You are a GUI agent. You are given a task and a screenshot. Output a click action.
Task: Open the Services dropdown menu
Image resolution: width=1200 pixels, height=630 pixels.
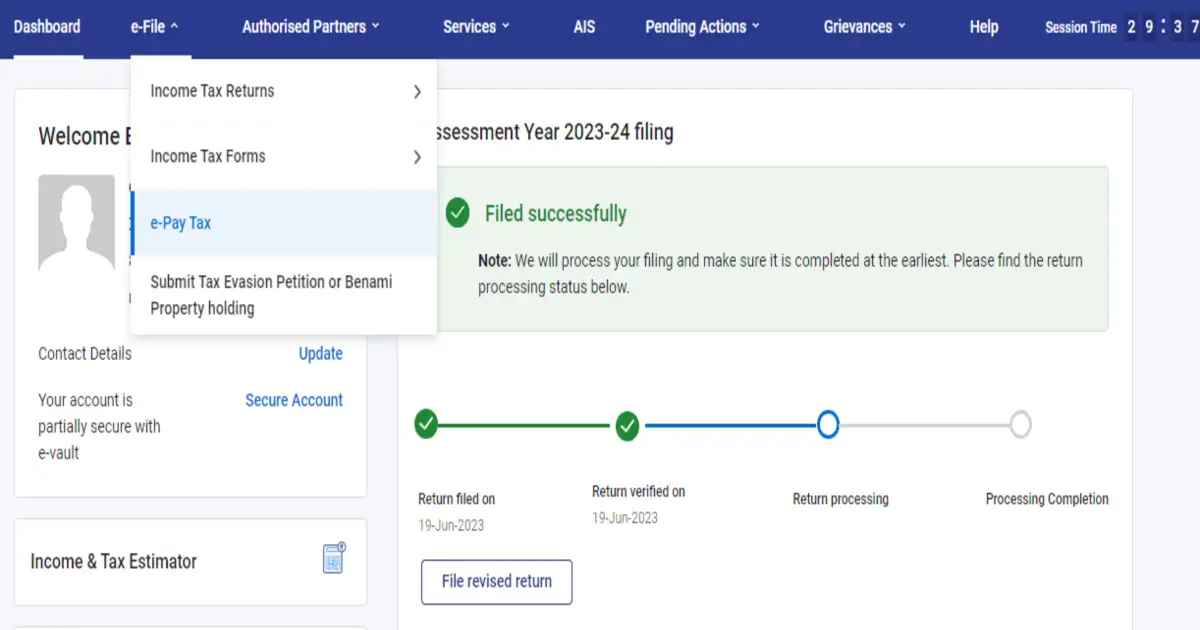(476, 27)
